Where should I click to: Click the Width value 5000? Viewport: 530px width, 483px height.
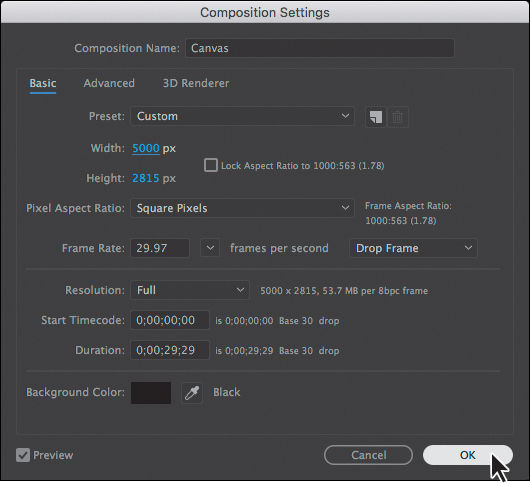pos(146,148)
